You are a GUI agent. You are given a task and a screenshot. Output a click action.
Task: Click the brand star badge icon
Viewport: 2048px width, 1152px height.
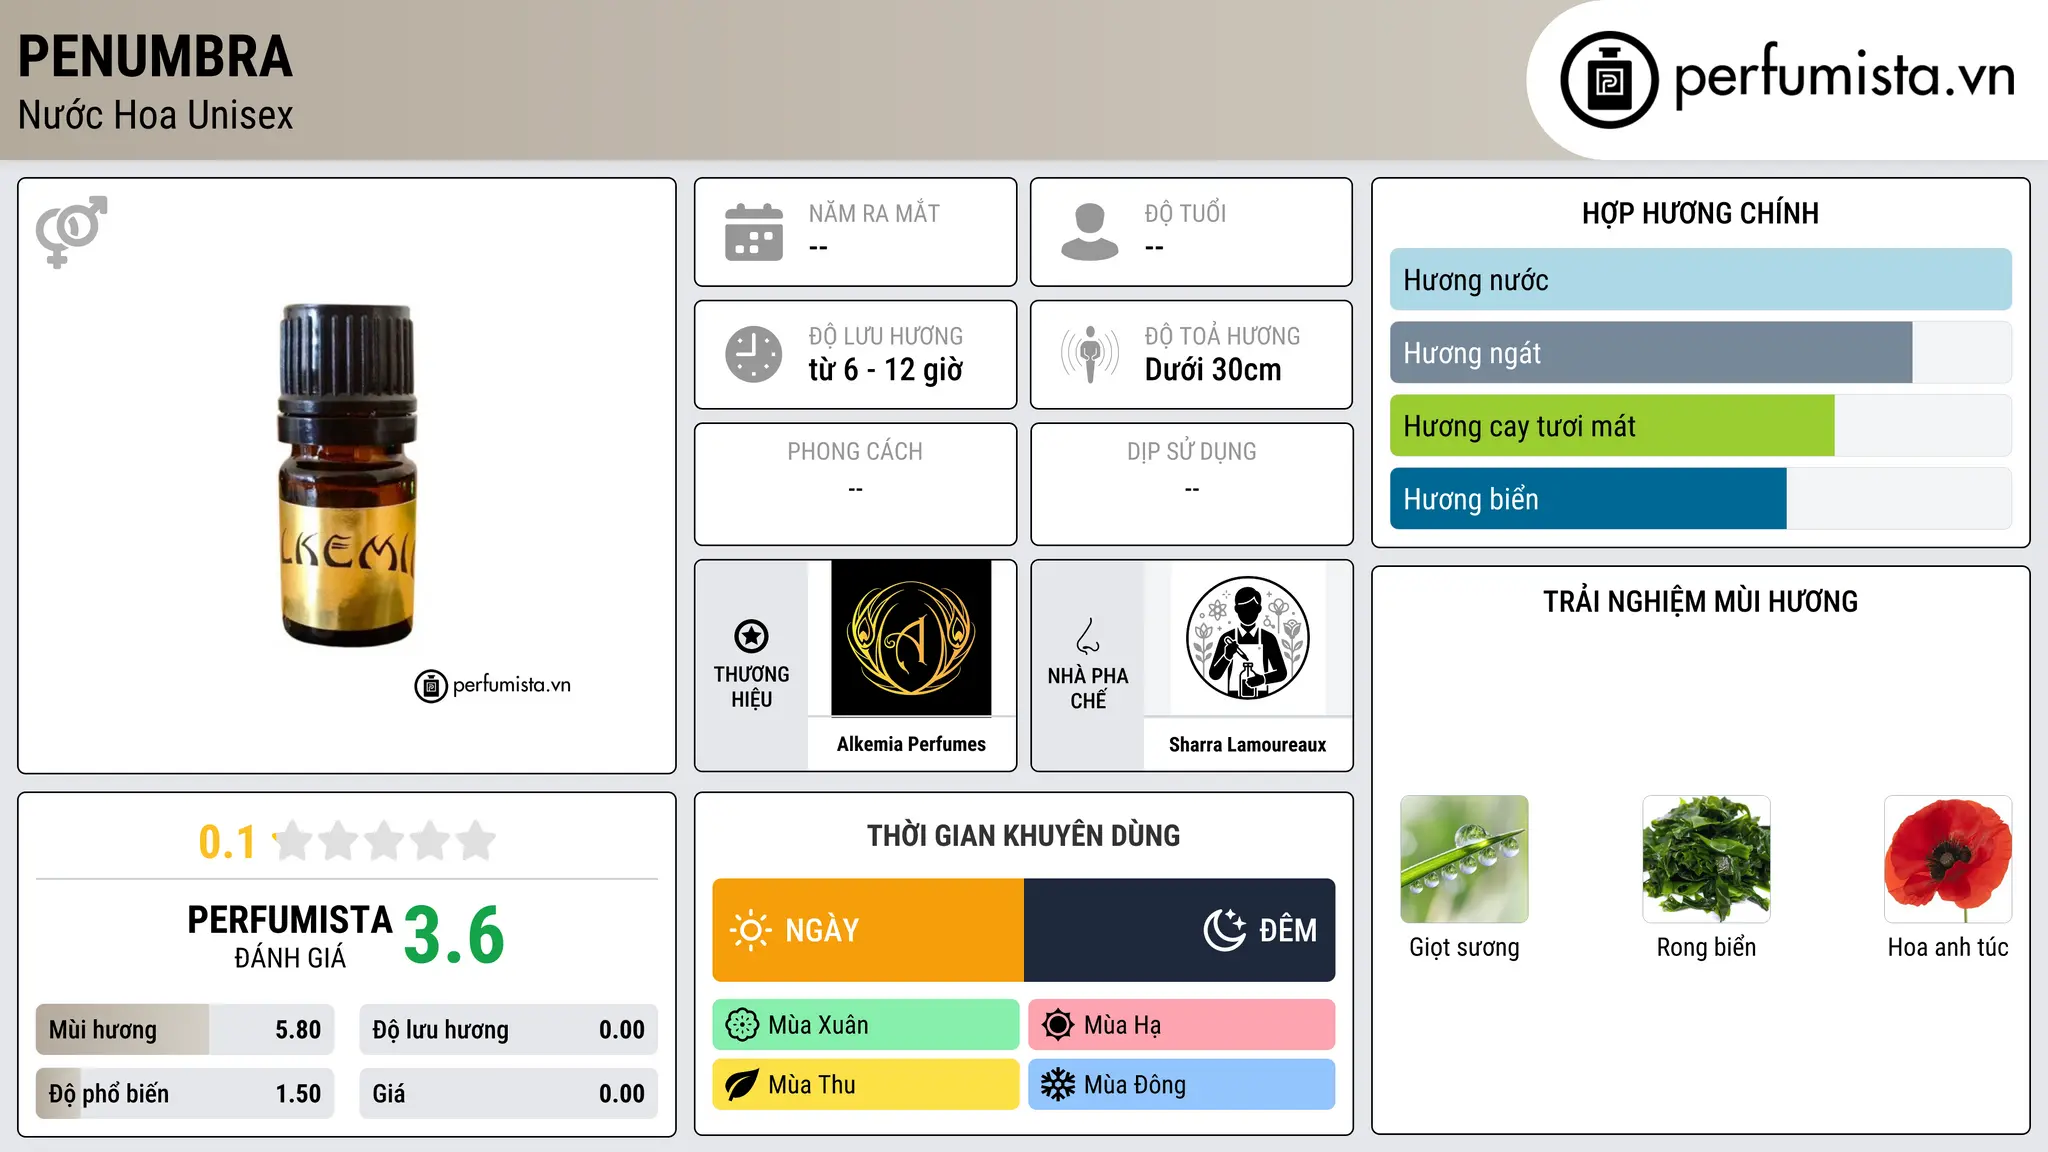[751, 636]
